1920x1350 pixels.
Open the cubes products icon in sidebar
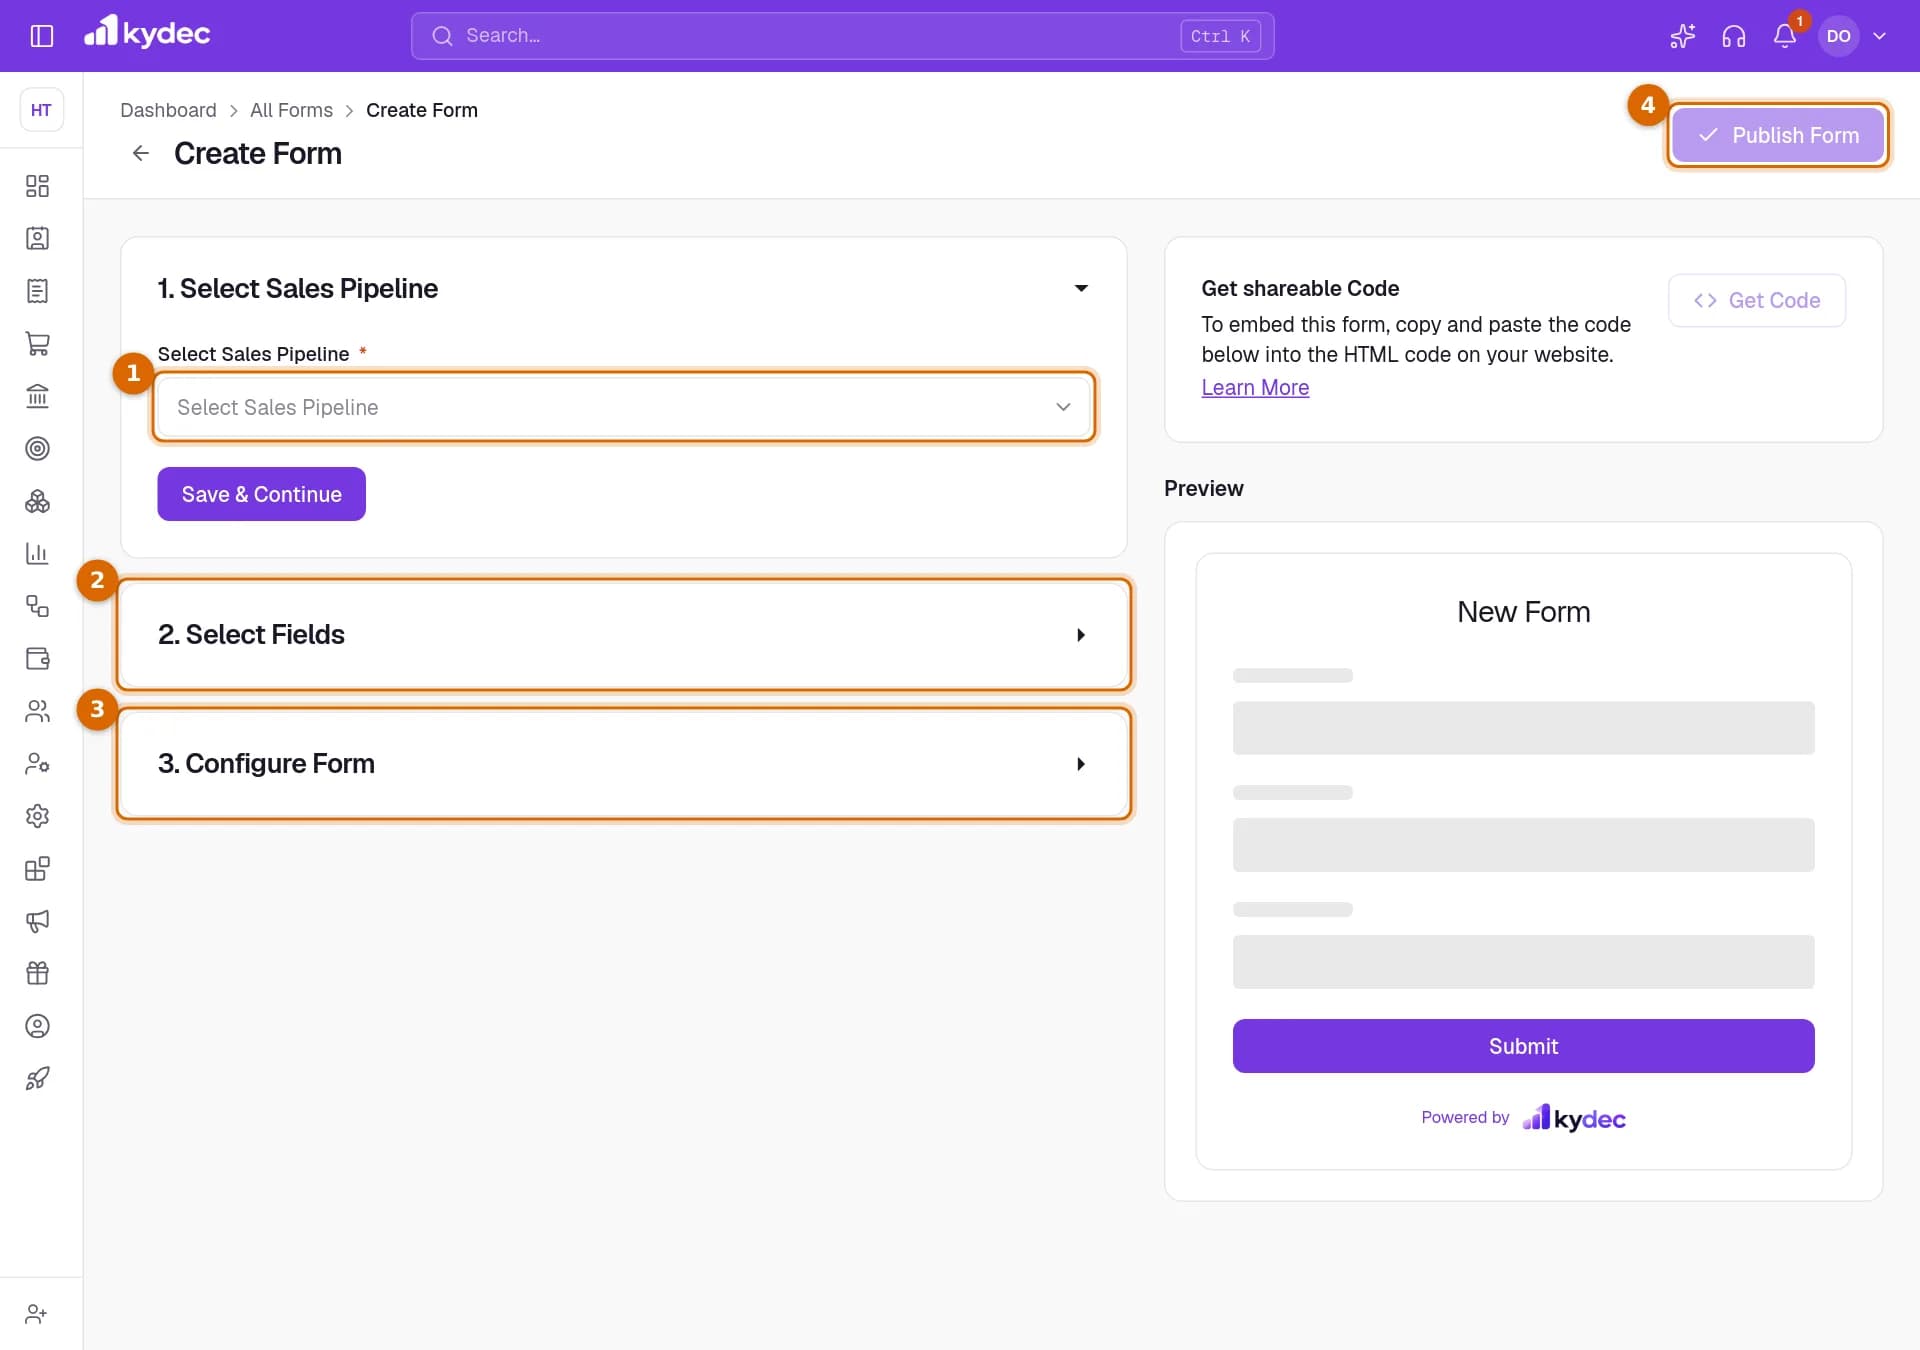point(37,501)
